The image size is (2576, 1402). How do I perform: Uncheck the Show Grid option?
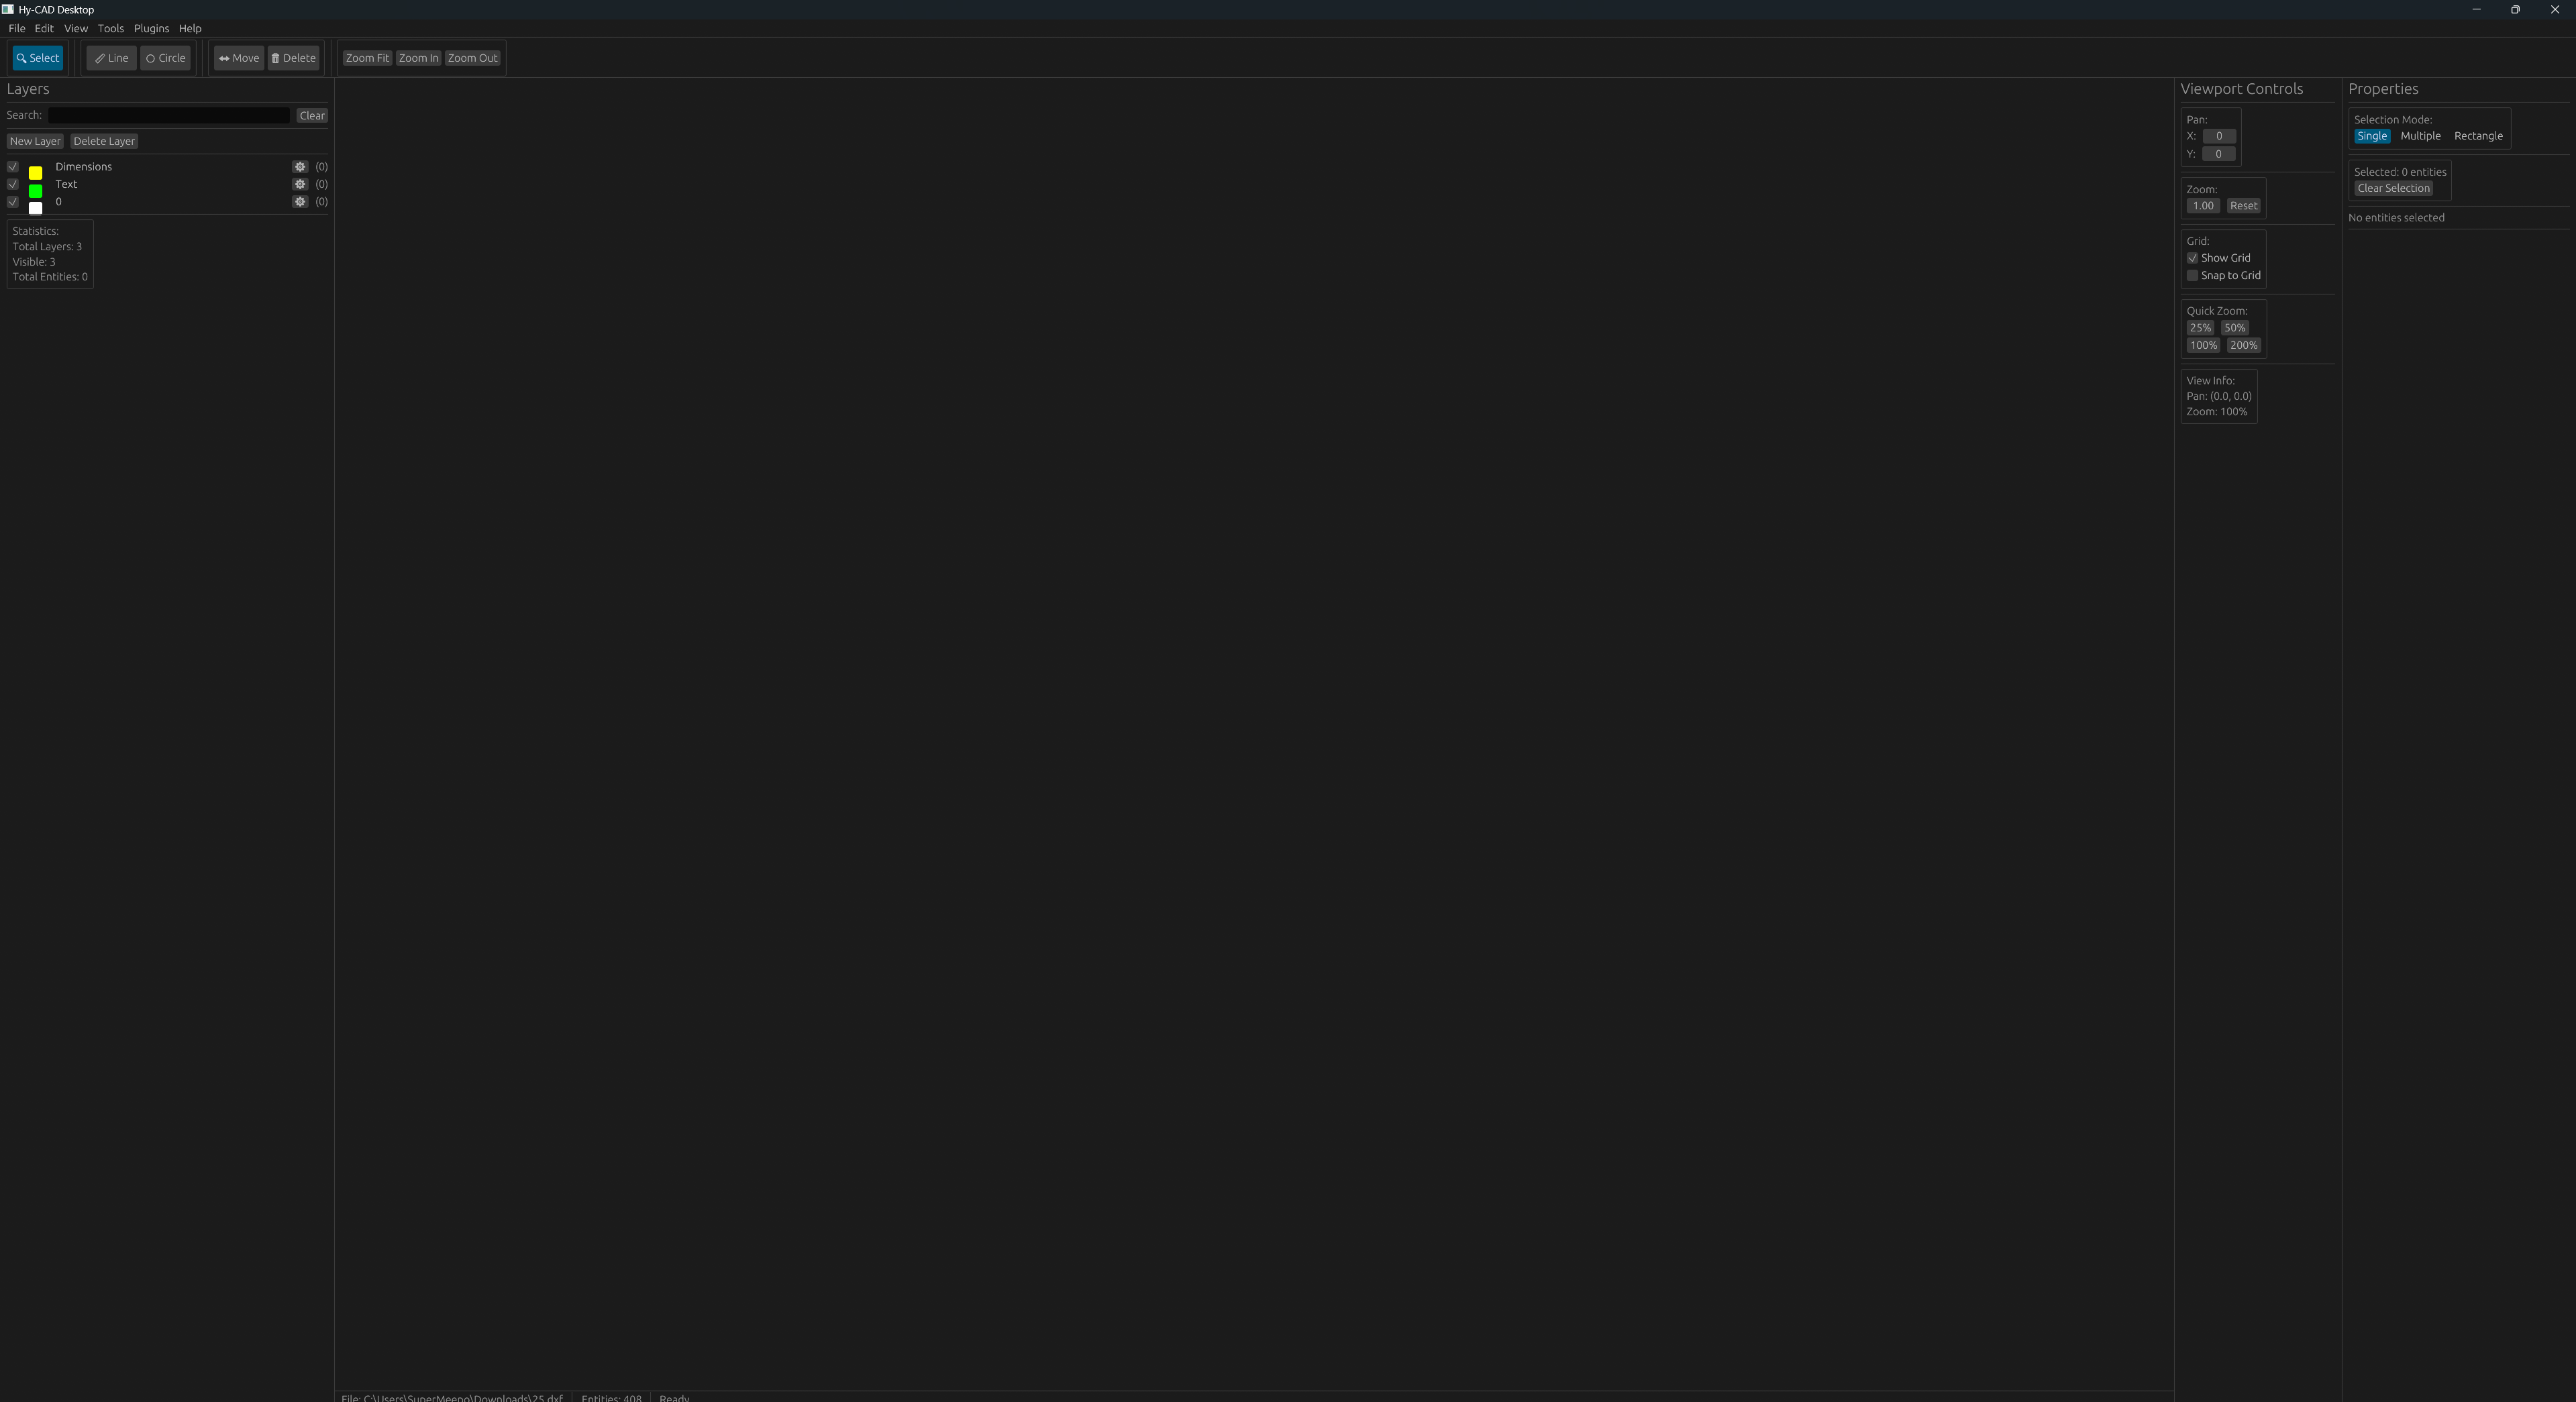pyautogui.click(x=2192, y=258)
